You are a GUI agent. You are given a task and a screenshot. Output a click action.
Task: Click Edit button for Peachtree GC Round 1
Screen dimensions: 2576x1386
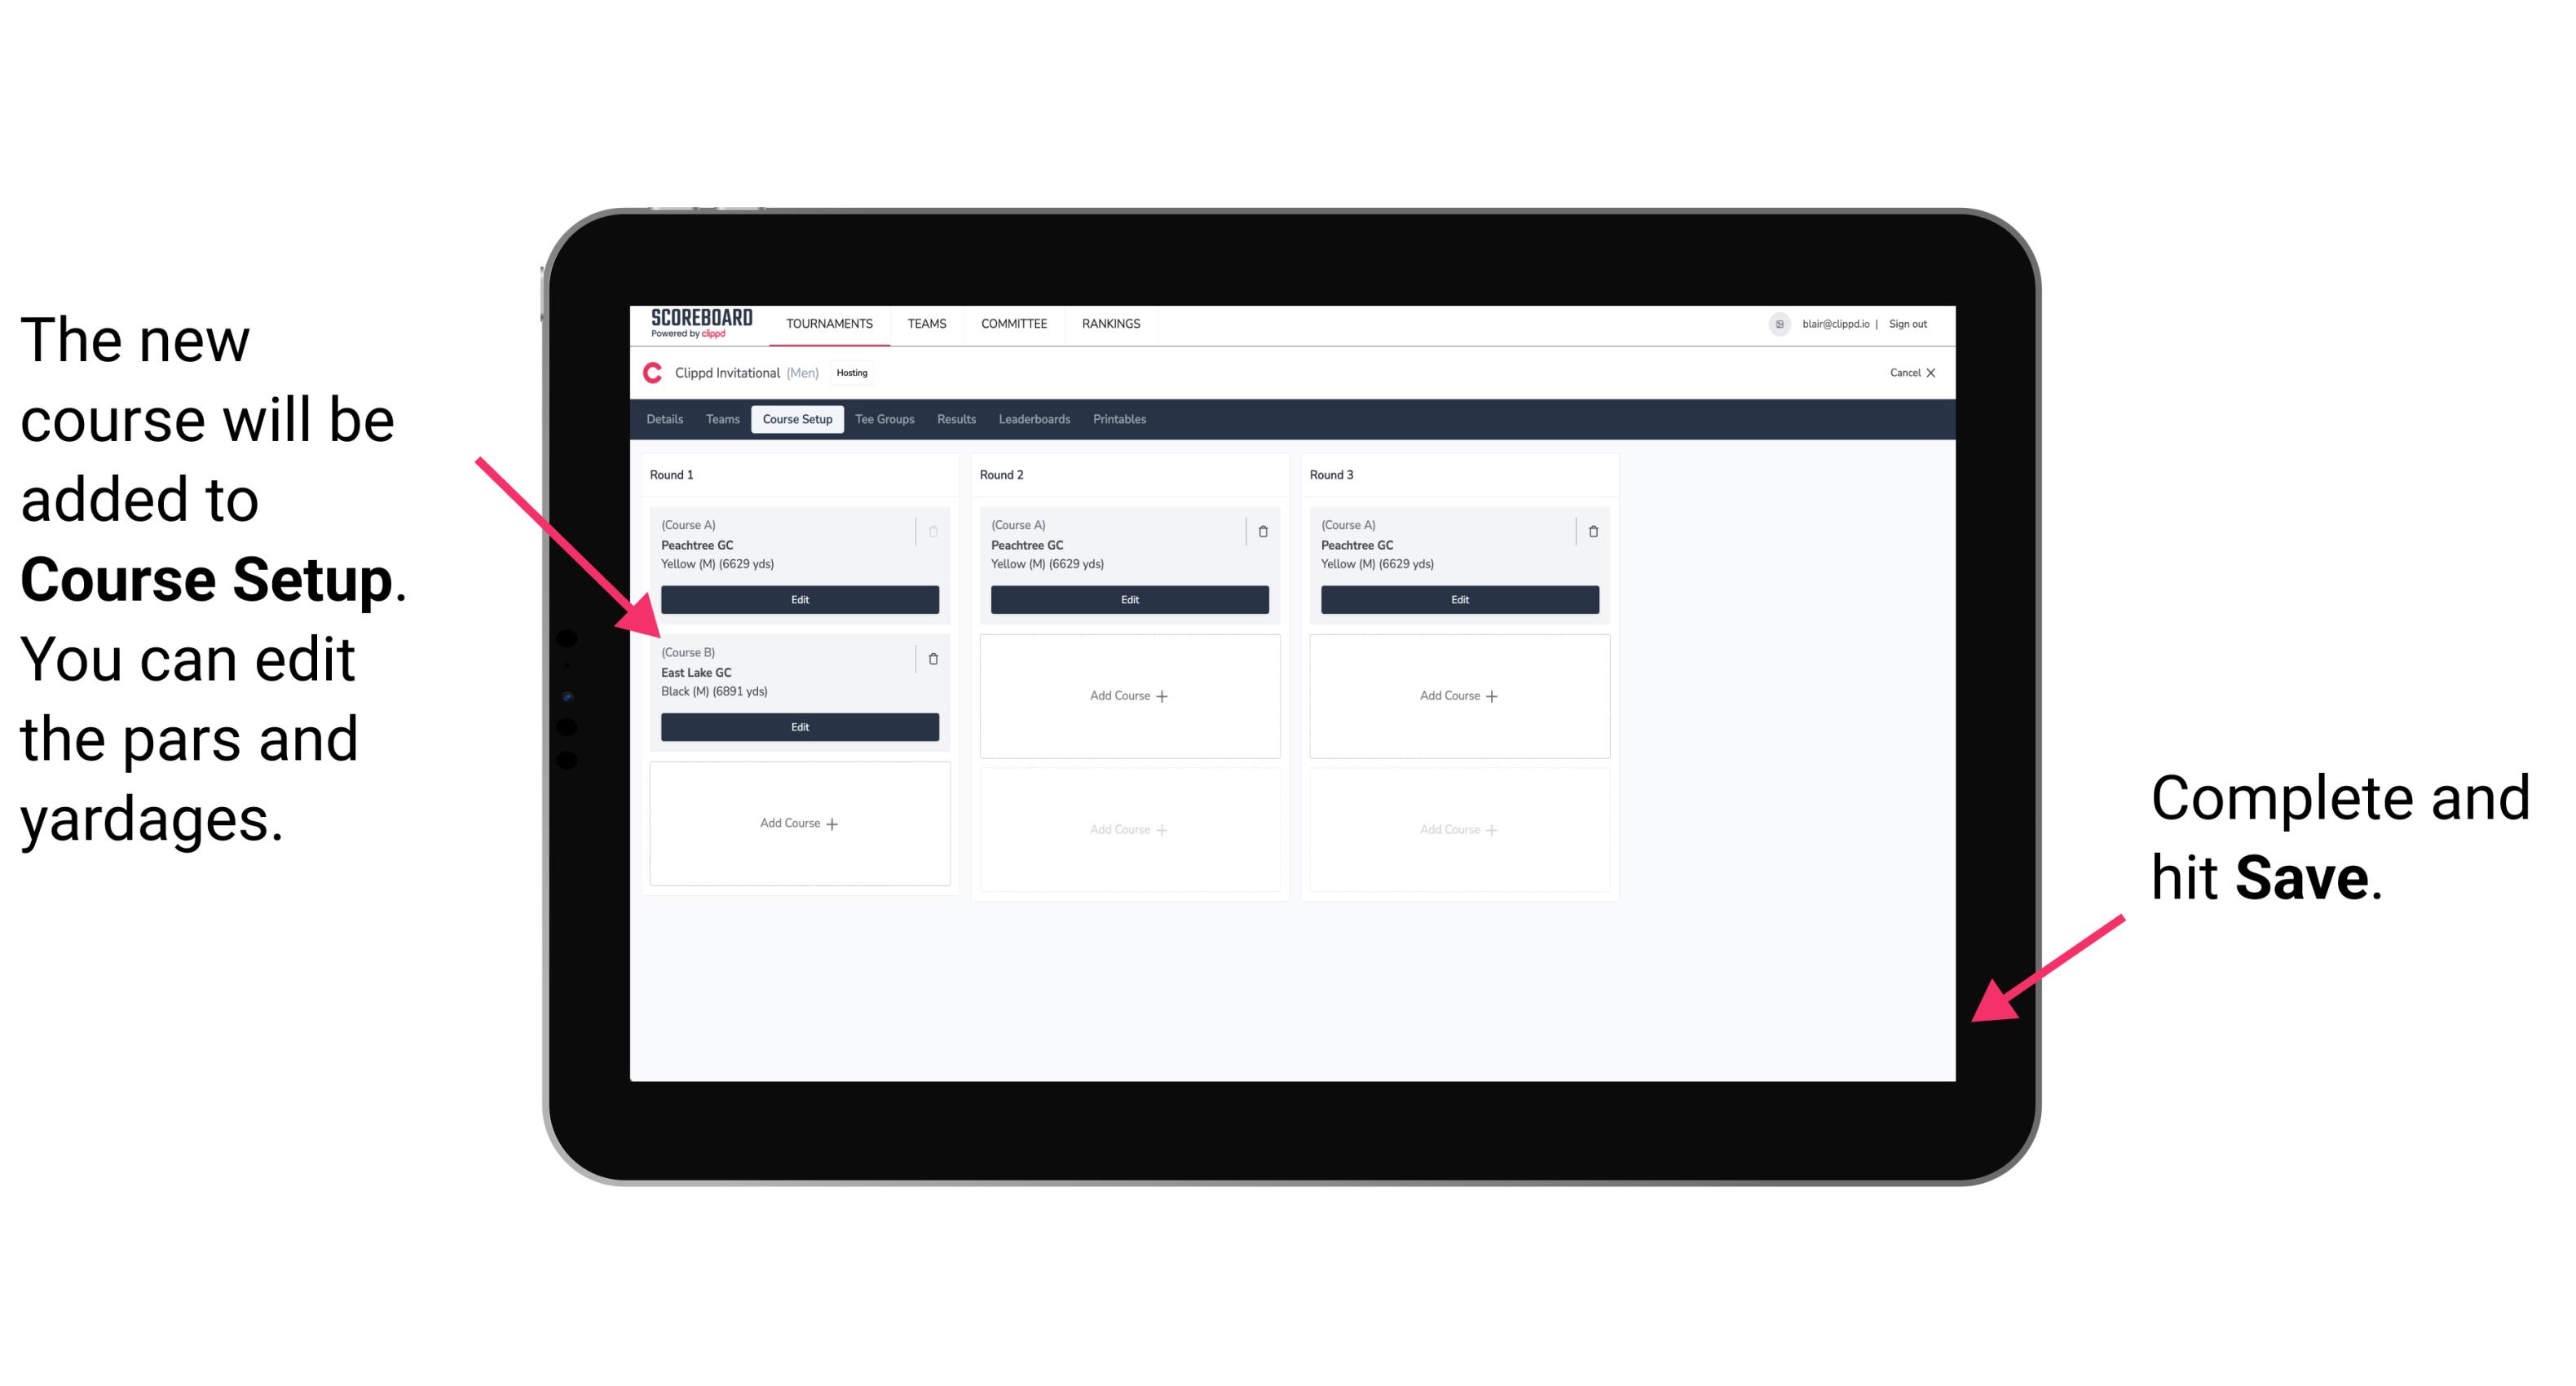[x=796, y=598]
